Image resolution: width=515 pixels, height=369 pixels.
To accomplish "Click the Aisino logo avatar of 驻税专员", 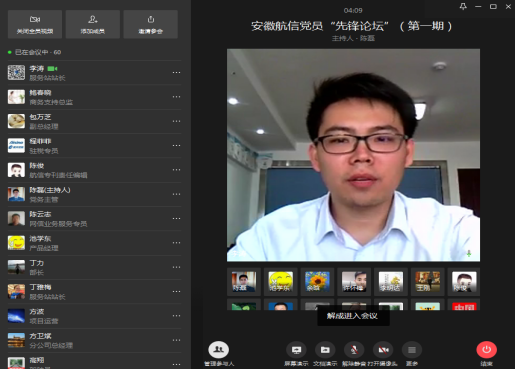I will point(16,145).
